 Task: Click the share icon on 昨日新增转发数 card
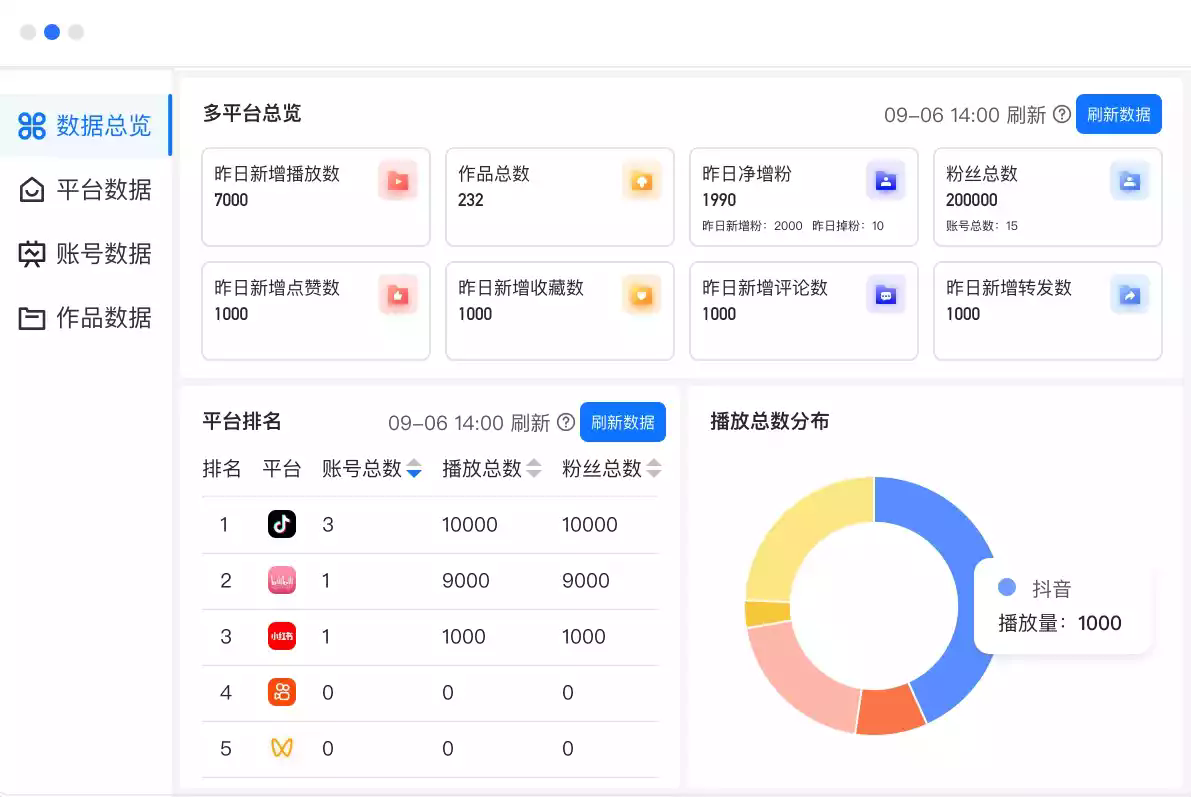coord(1129,296)
